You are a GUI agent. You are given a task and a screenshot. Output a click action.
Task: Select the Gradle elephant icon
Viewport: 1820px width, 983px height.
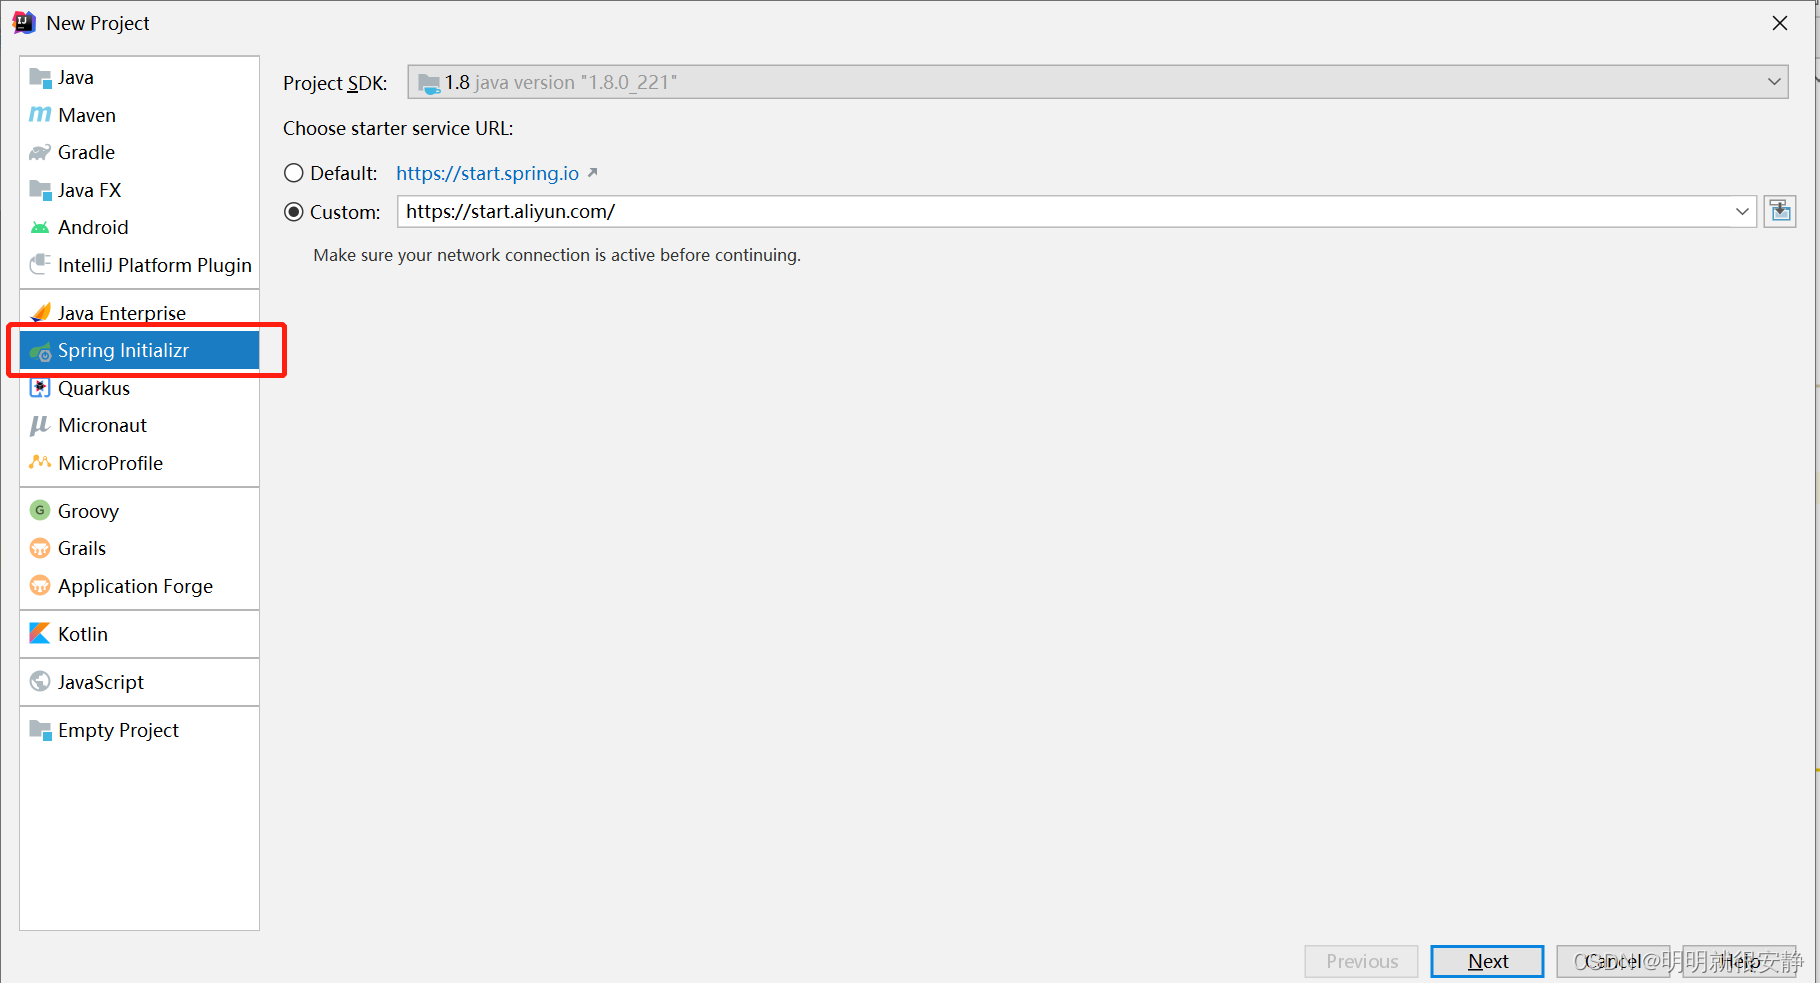click(40, 152)
